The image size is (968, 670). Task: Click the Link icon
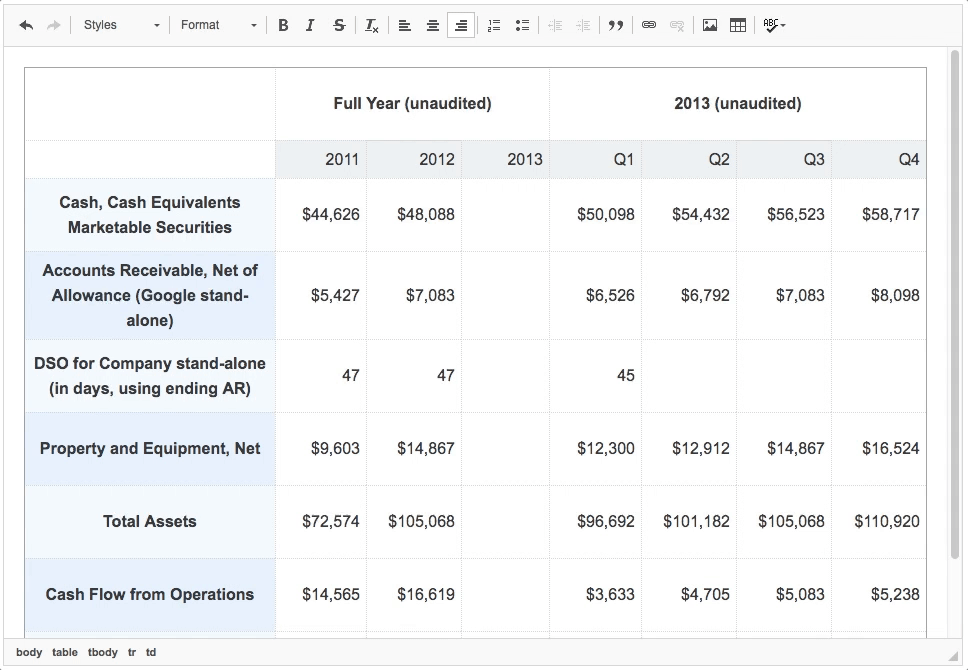pos(649,25)
